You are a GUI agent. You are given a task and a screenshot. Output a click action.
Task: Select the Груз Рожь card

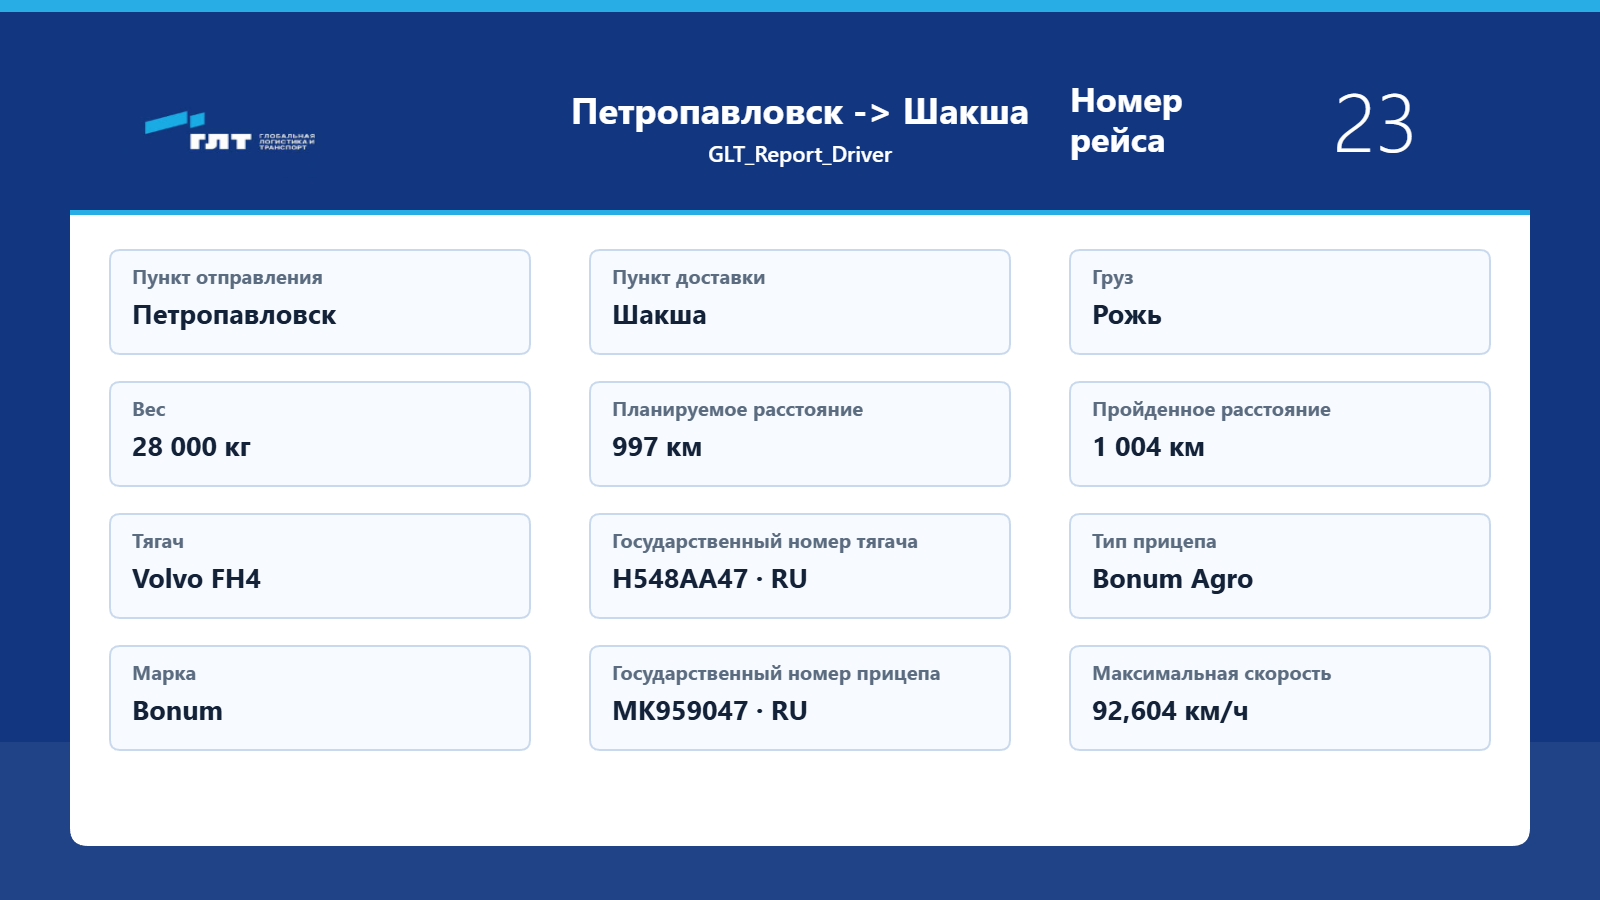(x=1280, y=302)
